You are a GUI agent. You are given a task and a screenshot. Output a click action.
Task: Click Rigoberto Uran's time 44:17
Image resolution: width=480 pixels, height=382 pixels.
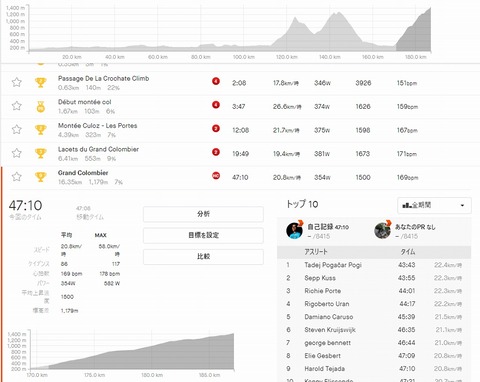[407, 304]
